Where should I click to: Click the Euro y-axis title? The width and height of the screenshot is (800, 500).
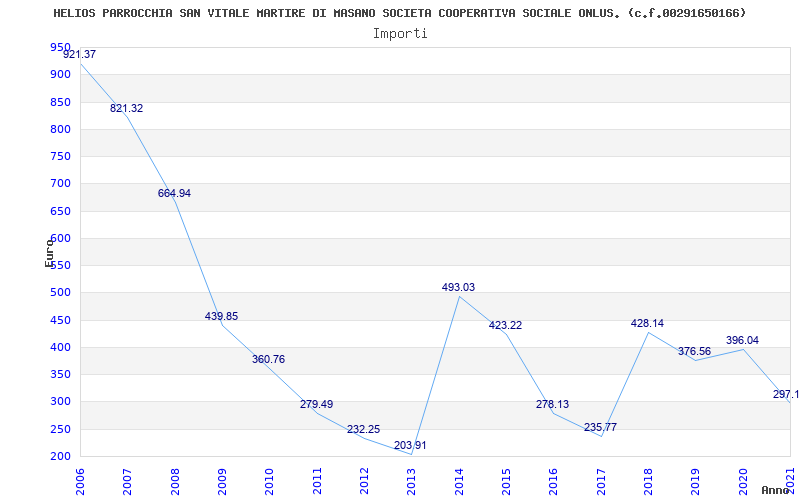tap(49, 252)
